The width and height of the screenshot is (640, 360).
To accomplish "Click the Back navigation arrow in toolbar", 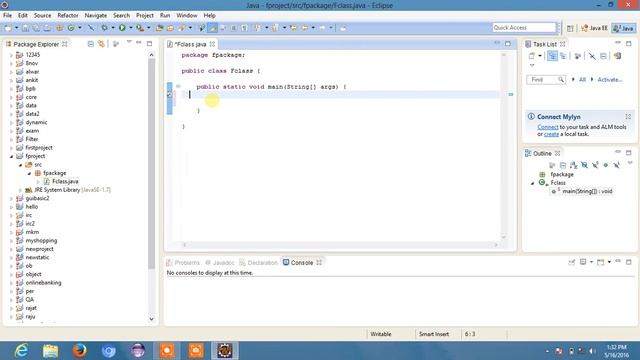I will coord(304,28).
